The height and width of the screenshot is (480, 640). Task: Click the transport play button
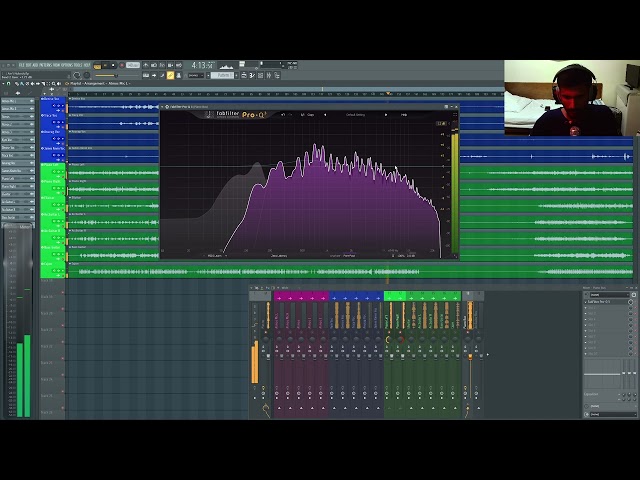click(x=105, y=65)
